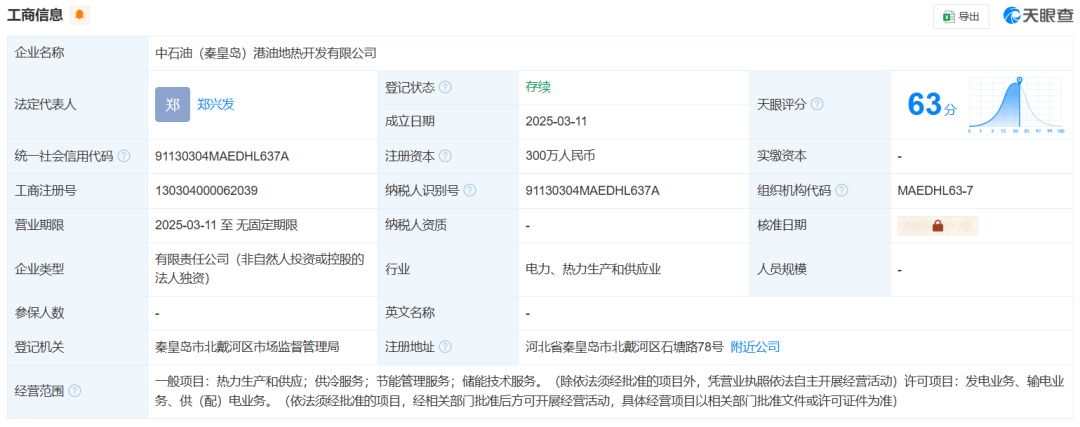1080x427 pixels.
Task: Click the 工商注册号 label
Action: pos(45,191)
